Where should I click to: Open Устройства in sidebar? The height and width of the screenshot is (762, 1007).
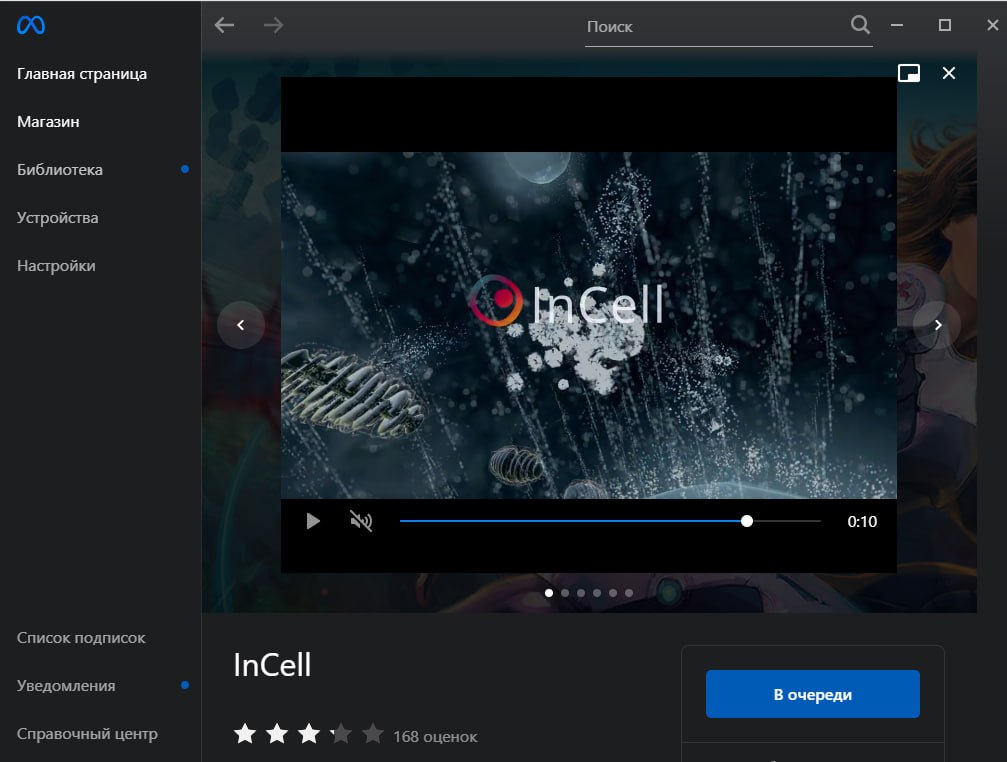tap(58, 218)
